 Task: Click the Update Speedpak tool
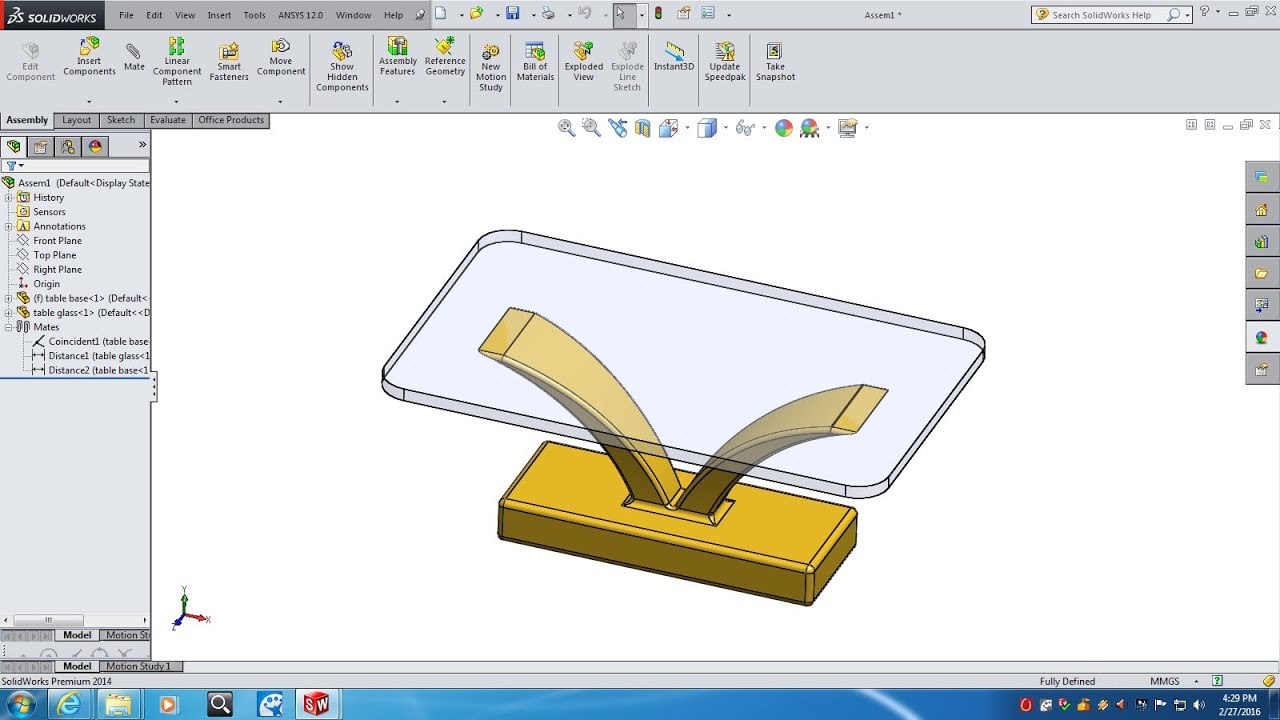[725, 62]
